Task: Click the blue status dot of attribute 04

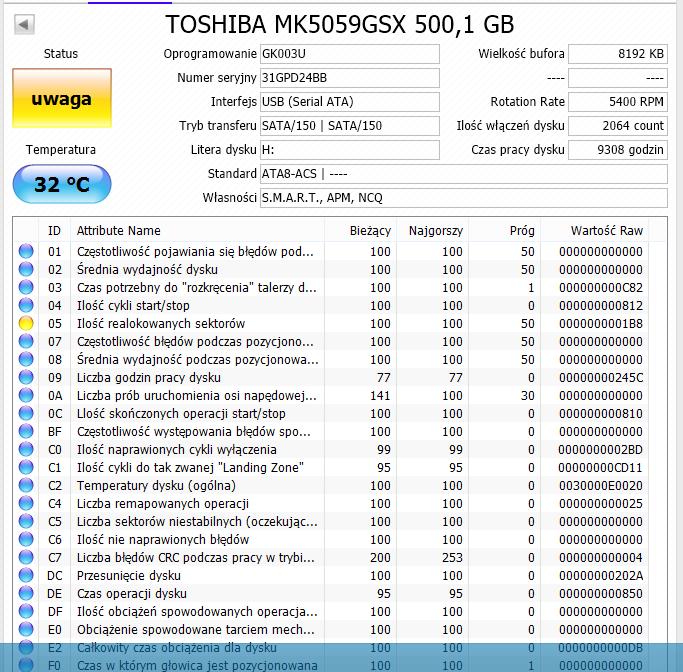Action: [x=26, y=305]
